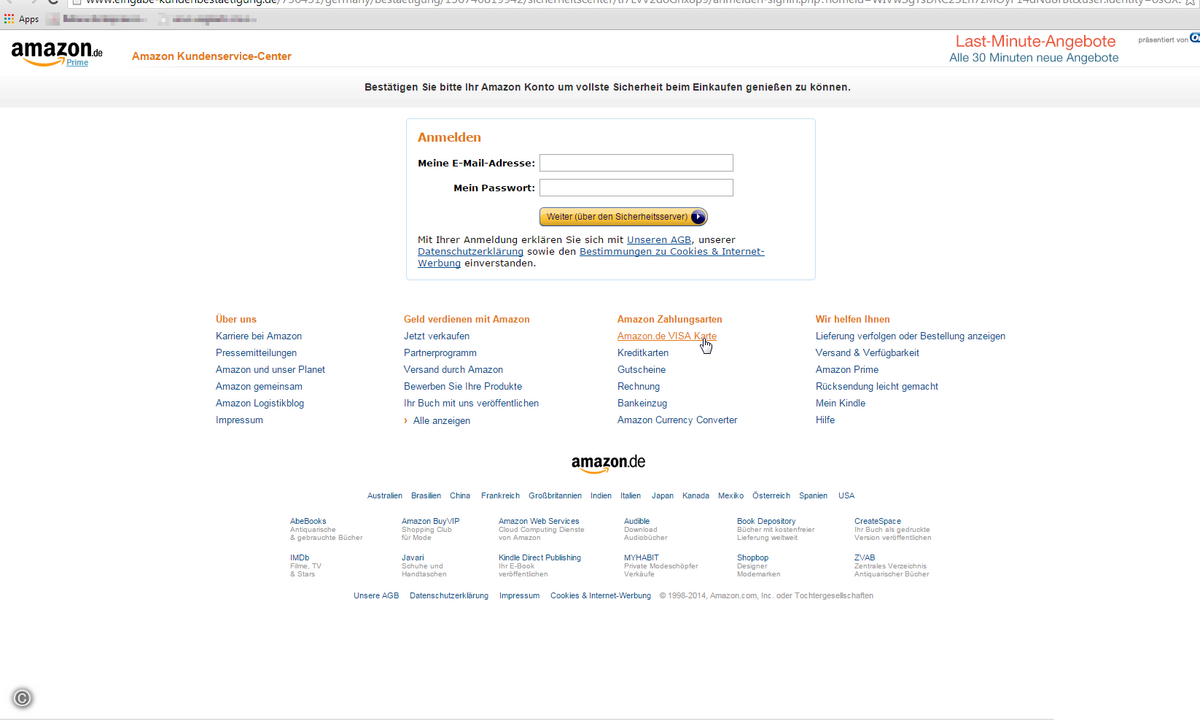Select China country link
Viewport: 1200px width, 720px height.
tap(460, 496)
